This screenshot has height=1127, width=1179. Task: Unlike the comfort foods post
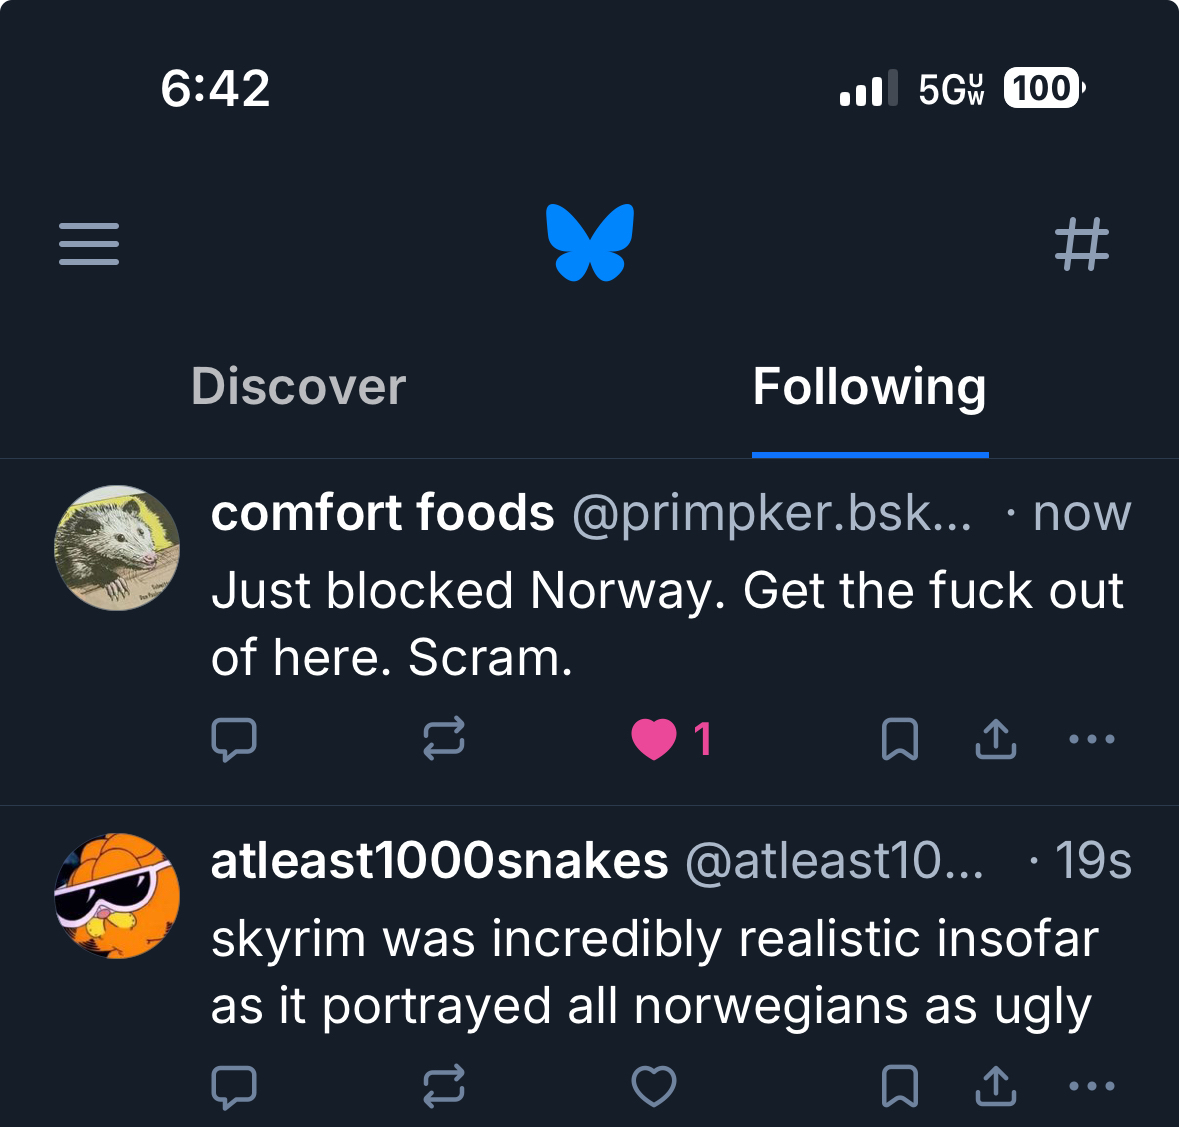[x=655, y=740]
